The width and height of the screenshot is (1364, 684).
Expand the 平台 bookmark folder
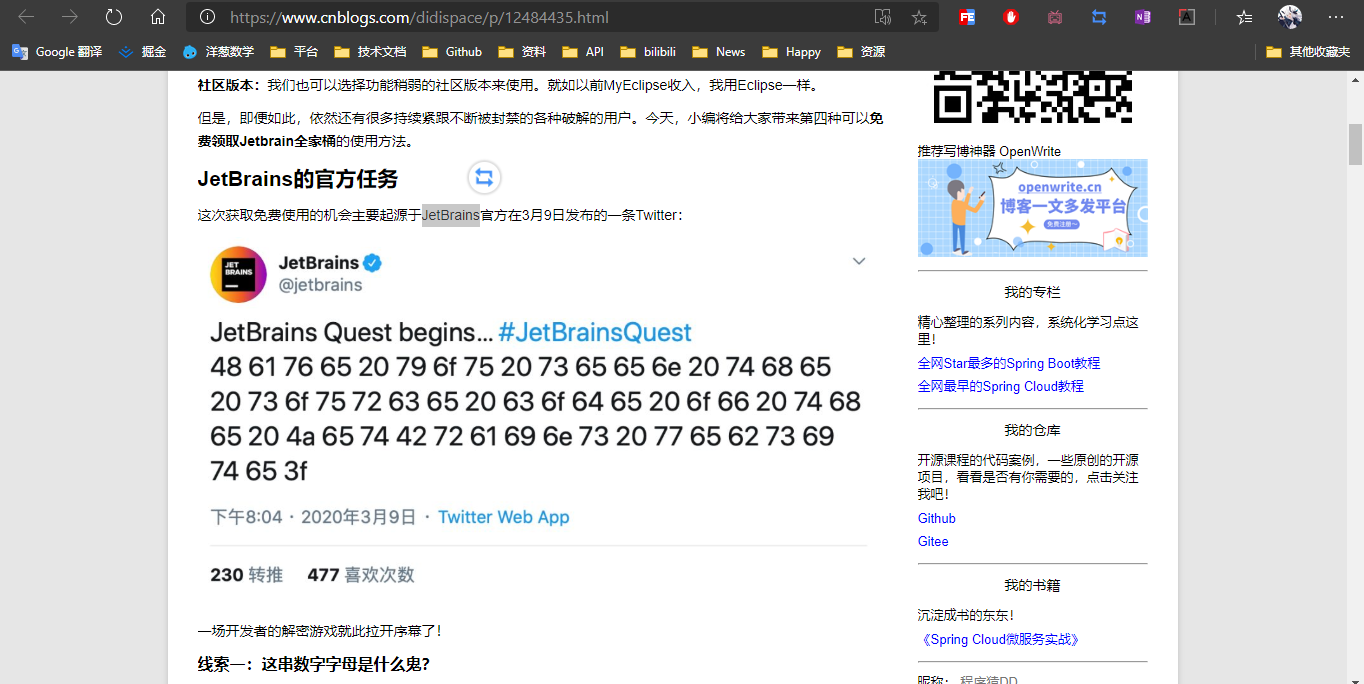[294, 52]
